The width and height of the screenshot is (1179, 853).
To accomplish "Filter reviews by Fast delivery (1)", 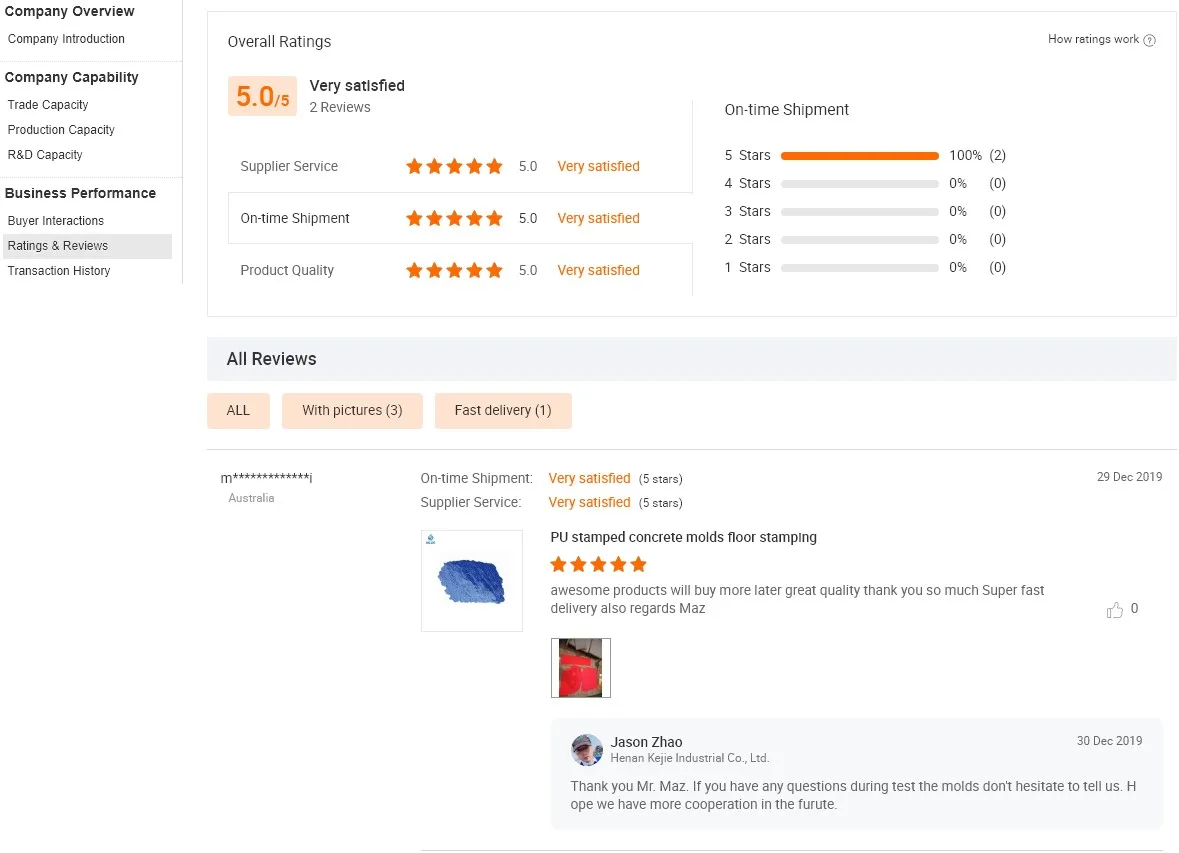I will point(502,411).
